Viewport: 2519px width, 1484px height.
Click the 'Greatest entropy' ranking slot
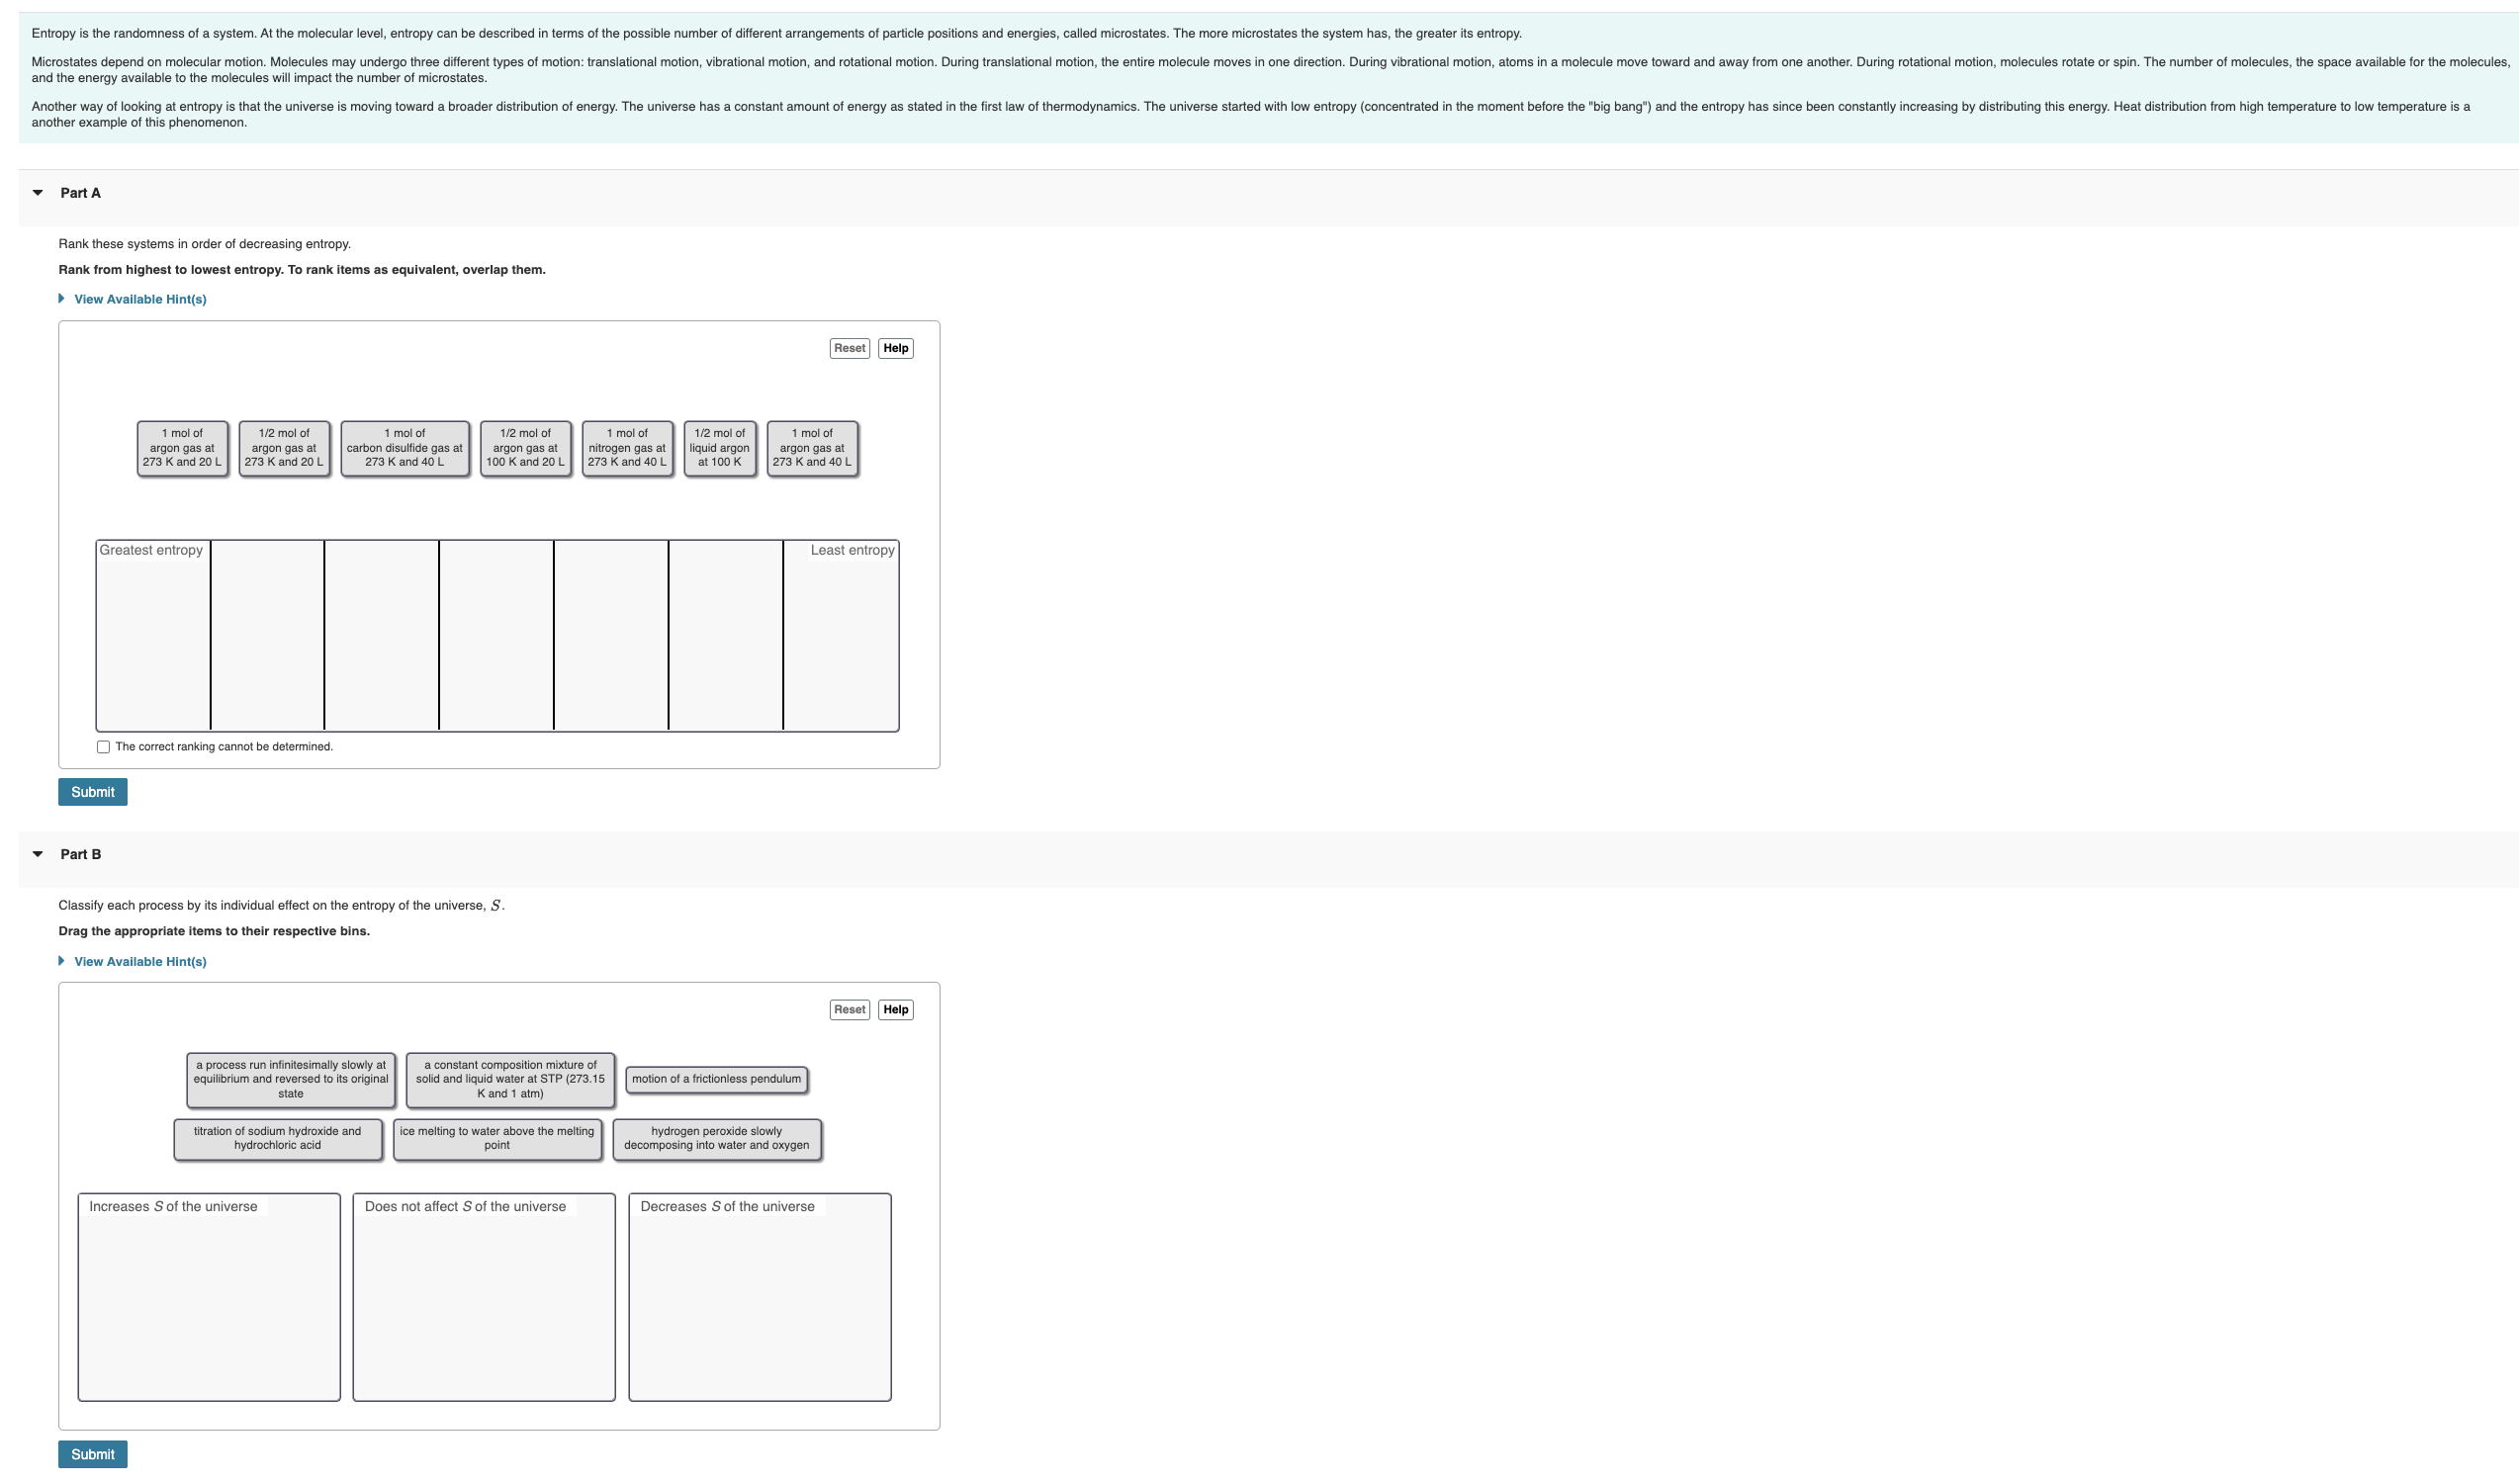pos(153,640)
